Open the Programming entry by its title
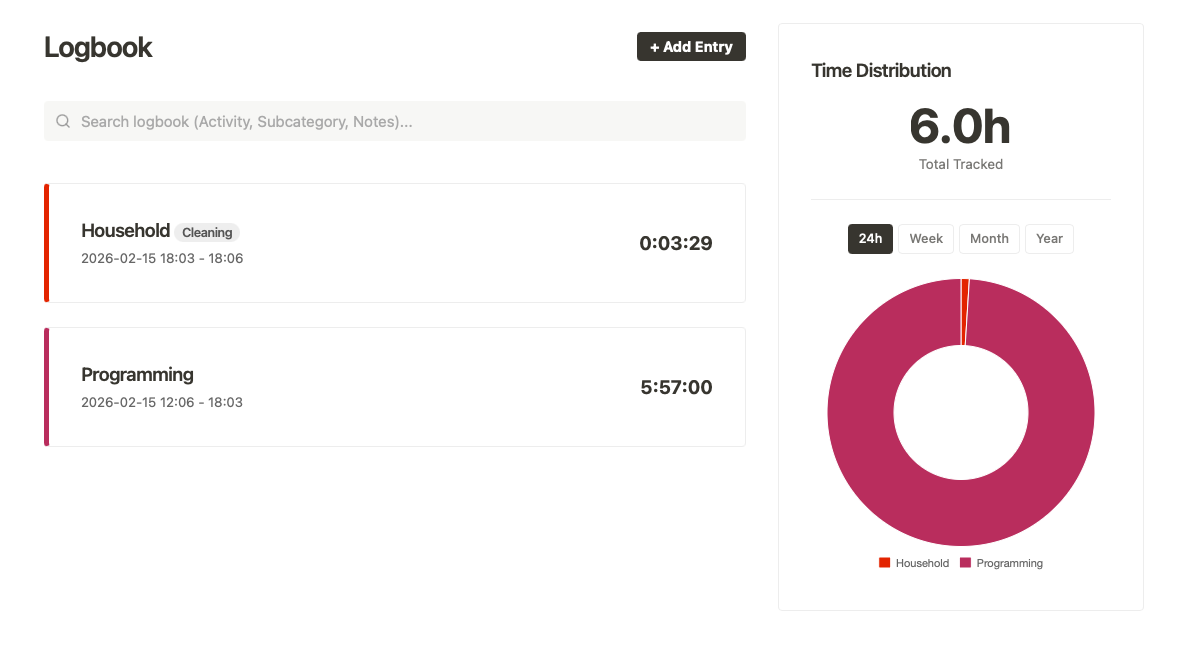Viewport: 1191px width, 647px height. 137,375
